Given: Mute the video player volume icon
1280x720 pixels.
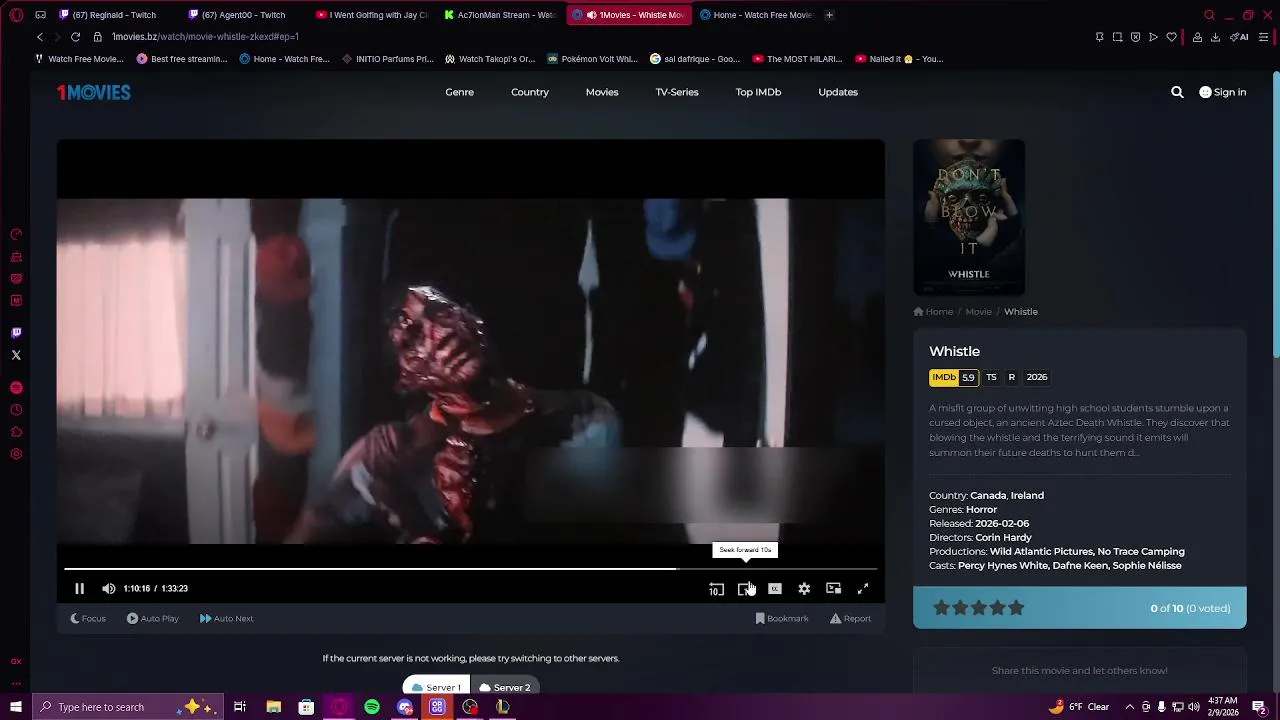Looking at the screenshot, I should coord(108,588).
